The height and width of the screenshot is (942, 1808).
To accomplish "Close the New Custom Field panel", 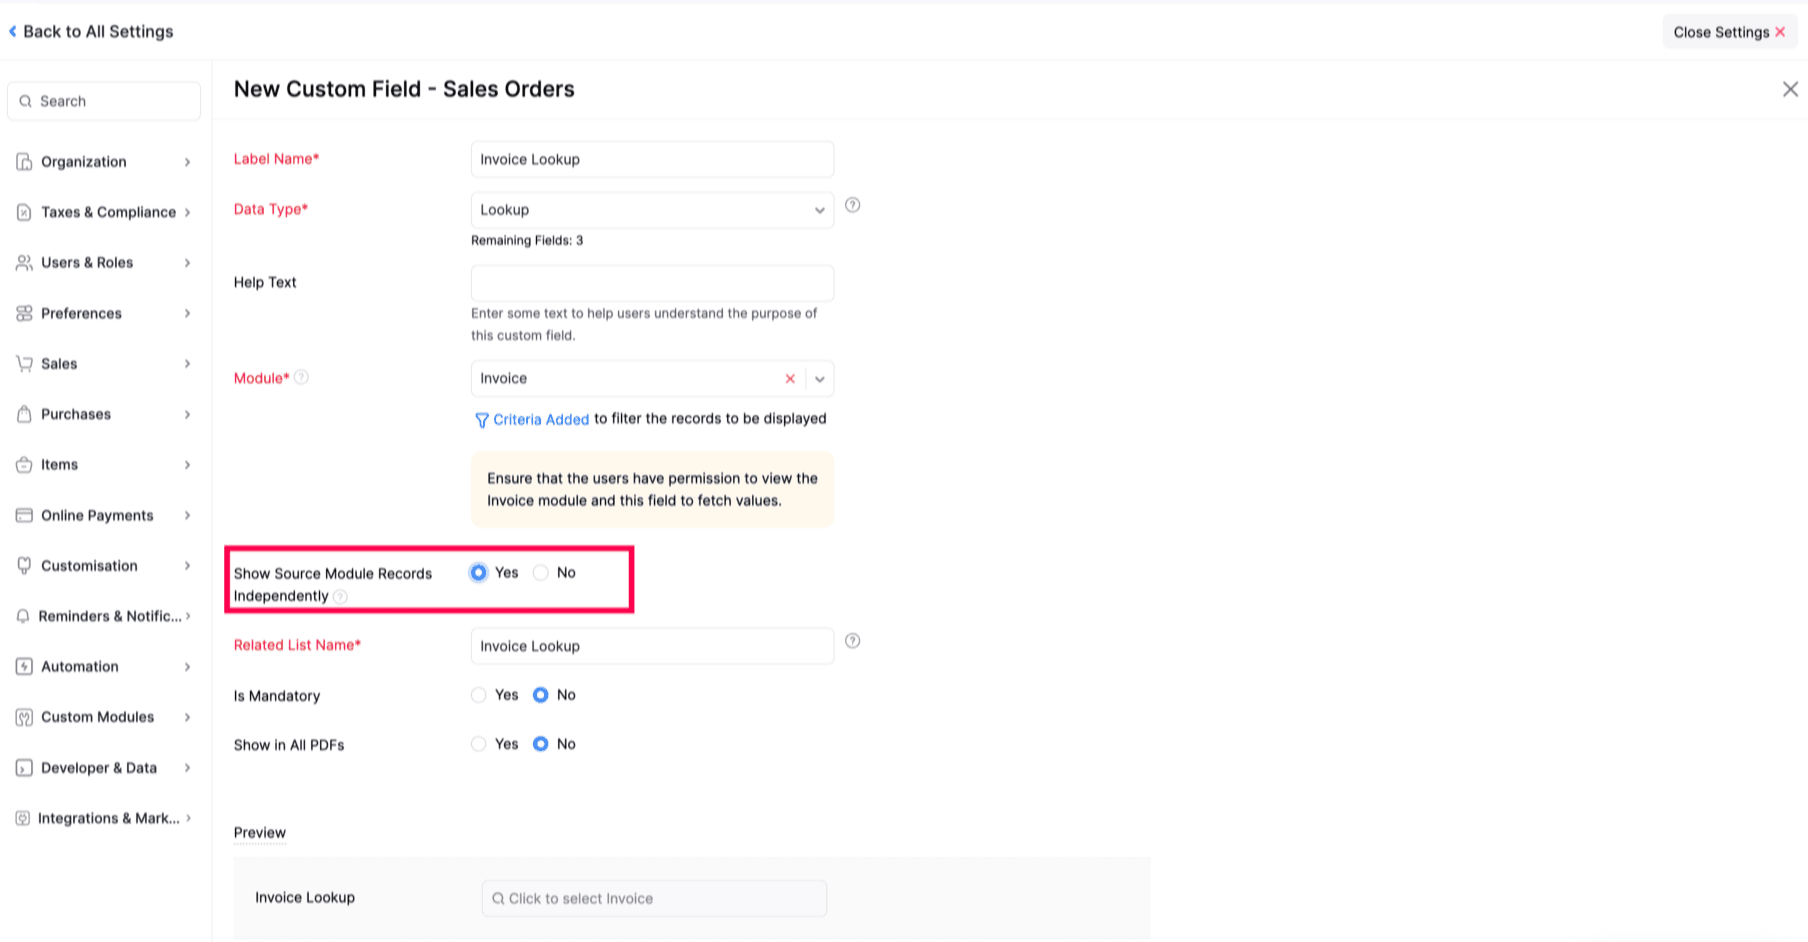I will [1790, 89].
